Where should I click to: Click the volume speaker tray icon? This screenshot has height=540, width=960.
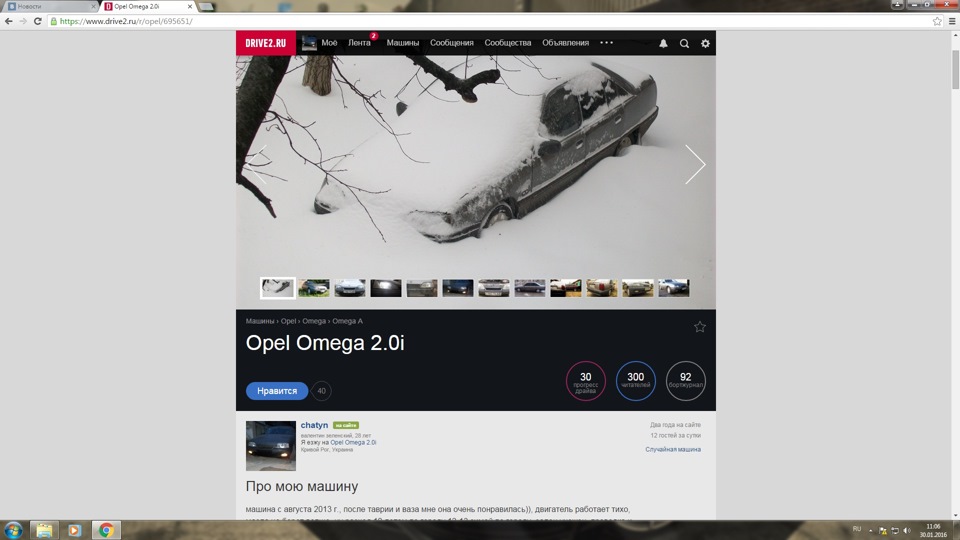tap(907, 531)
